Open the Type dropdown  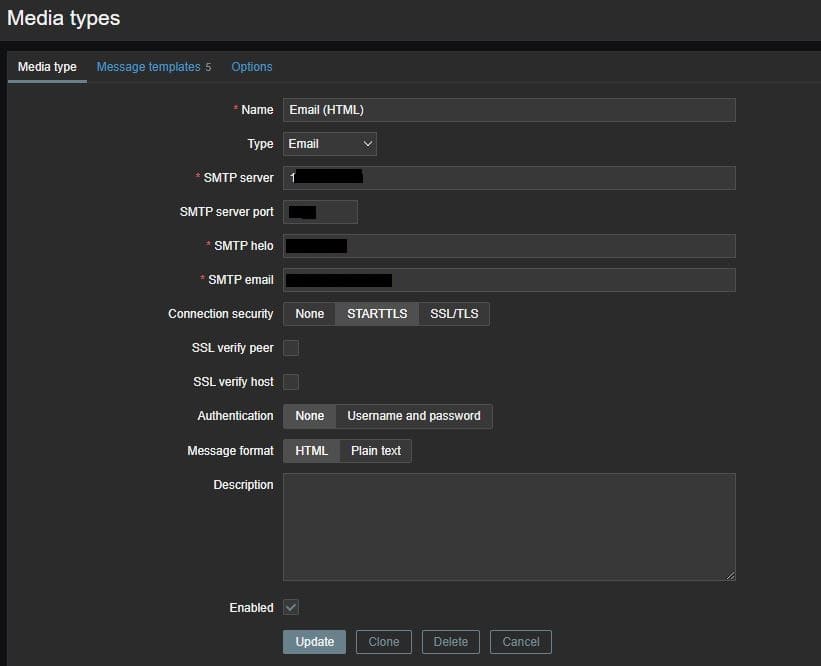(x=330, y=144)
